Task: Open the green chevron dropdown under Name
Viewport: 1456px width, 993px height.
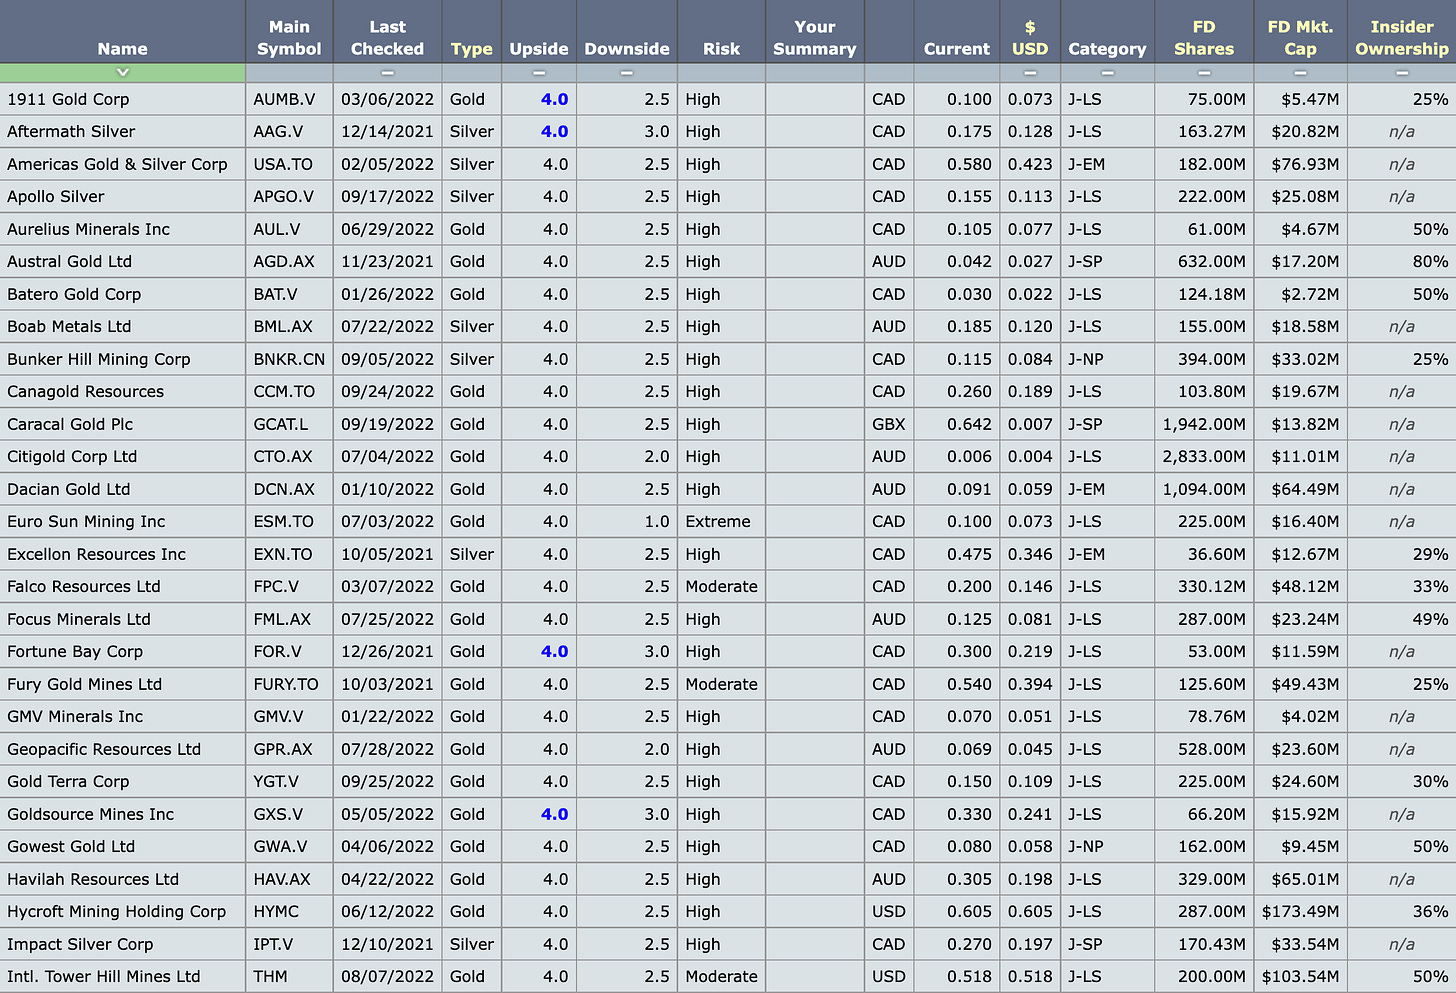Action: (x=122, y=72)
